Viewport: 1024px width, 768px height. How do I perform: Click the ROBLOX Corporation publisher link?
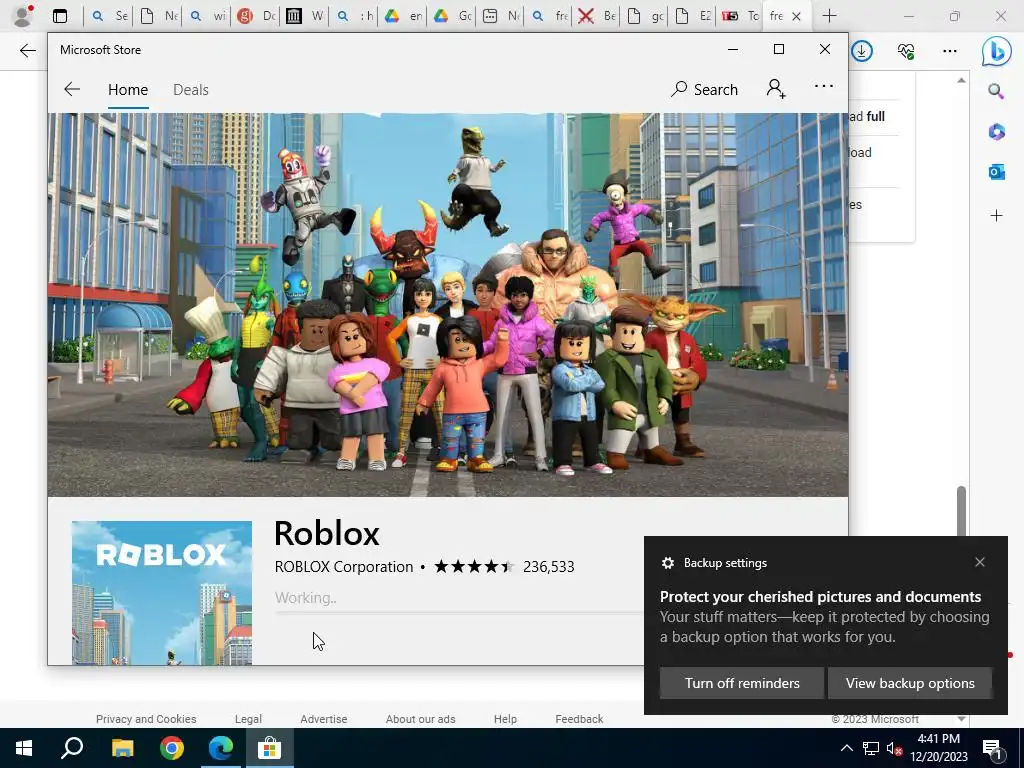pos(344,566)
